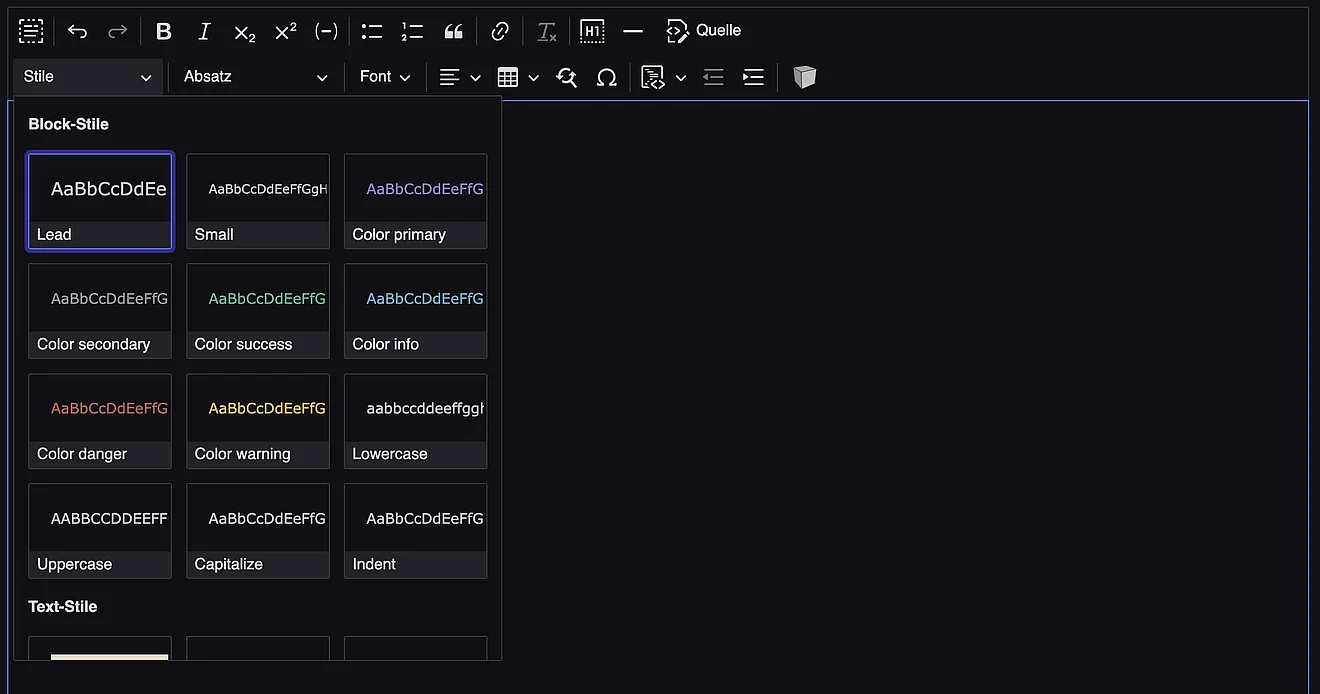Choose the Color danger style
This screenshot has height=694, width=1320.
[x=100, y=421]
